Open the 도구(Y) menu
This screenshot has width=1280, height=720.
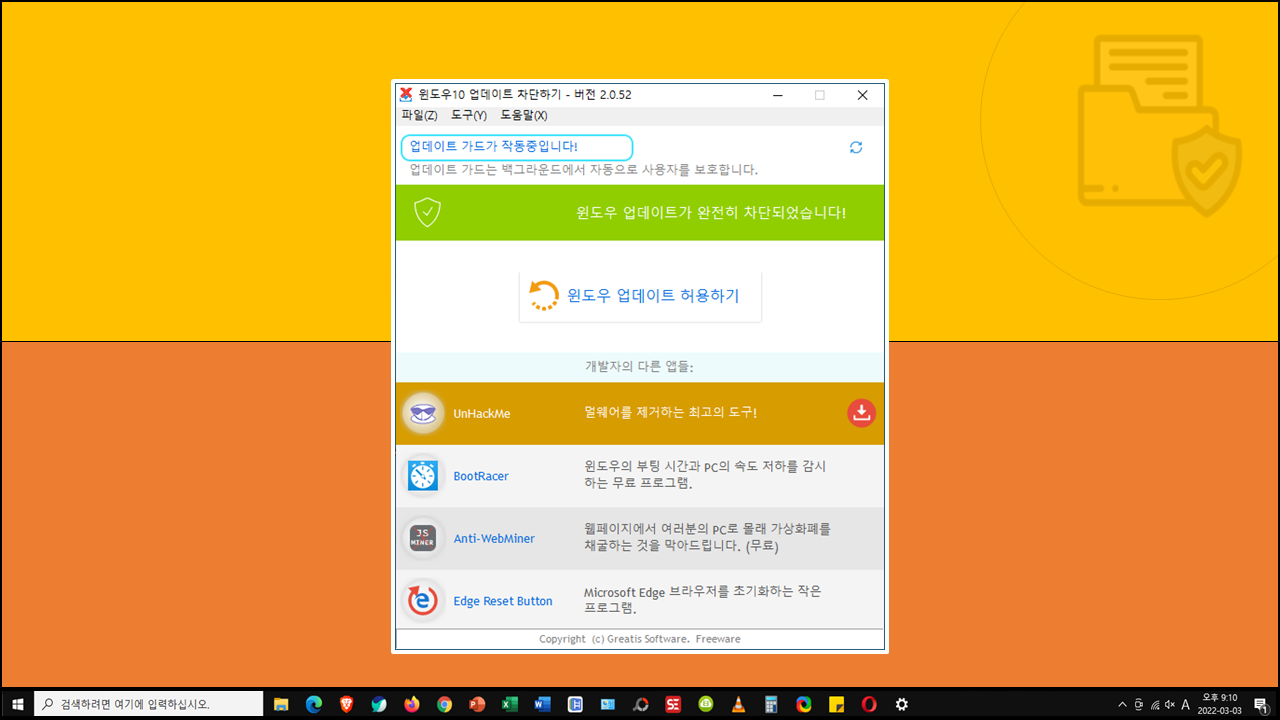coord(469,116)
